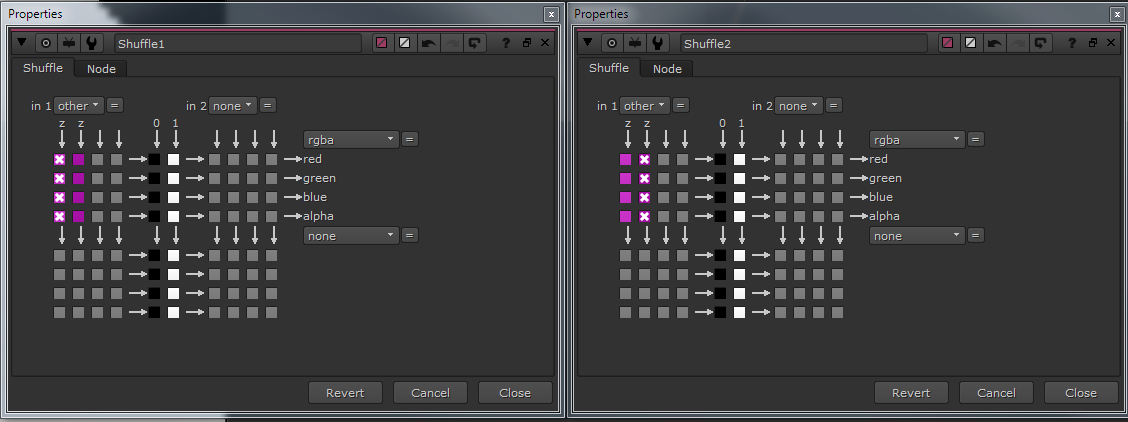Viewport: 1128px width, 422px height.
Task: Select the Shuffle tab in Shuffle2
Action: click(x=609, y=68)
